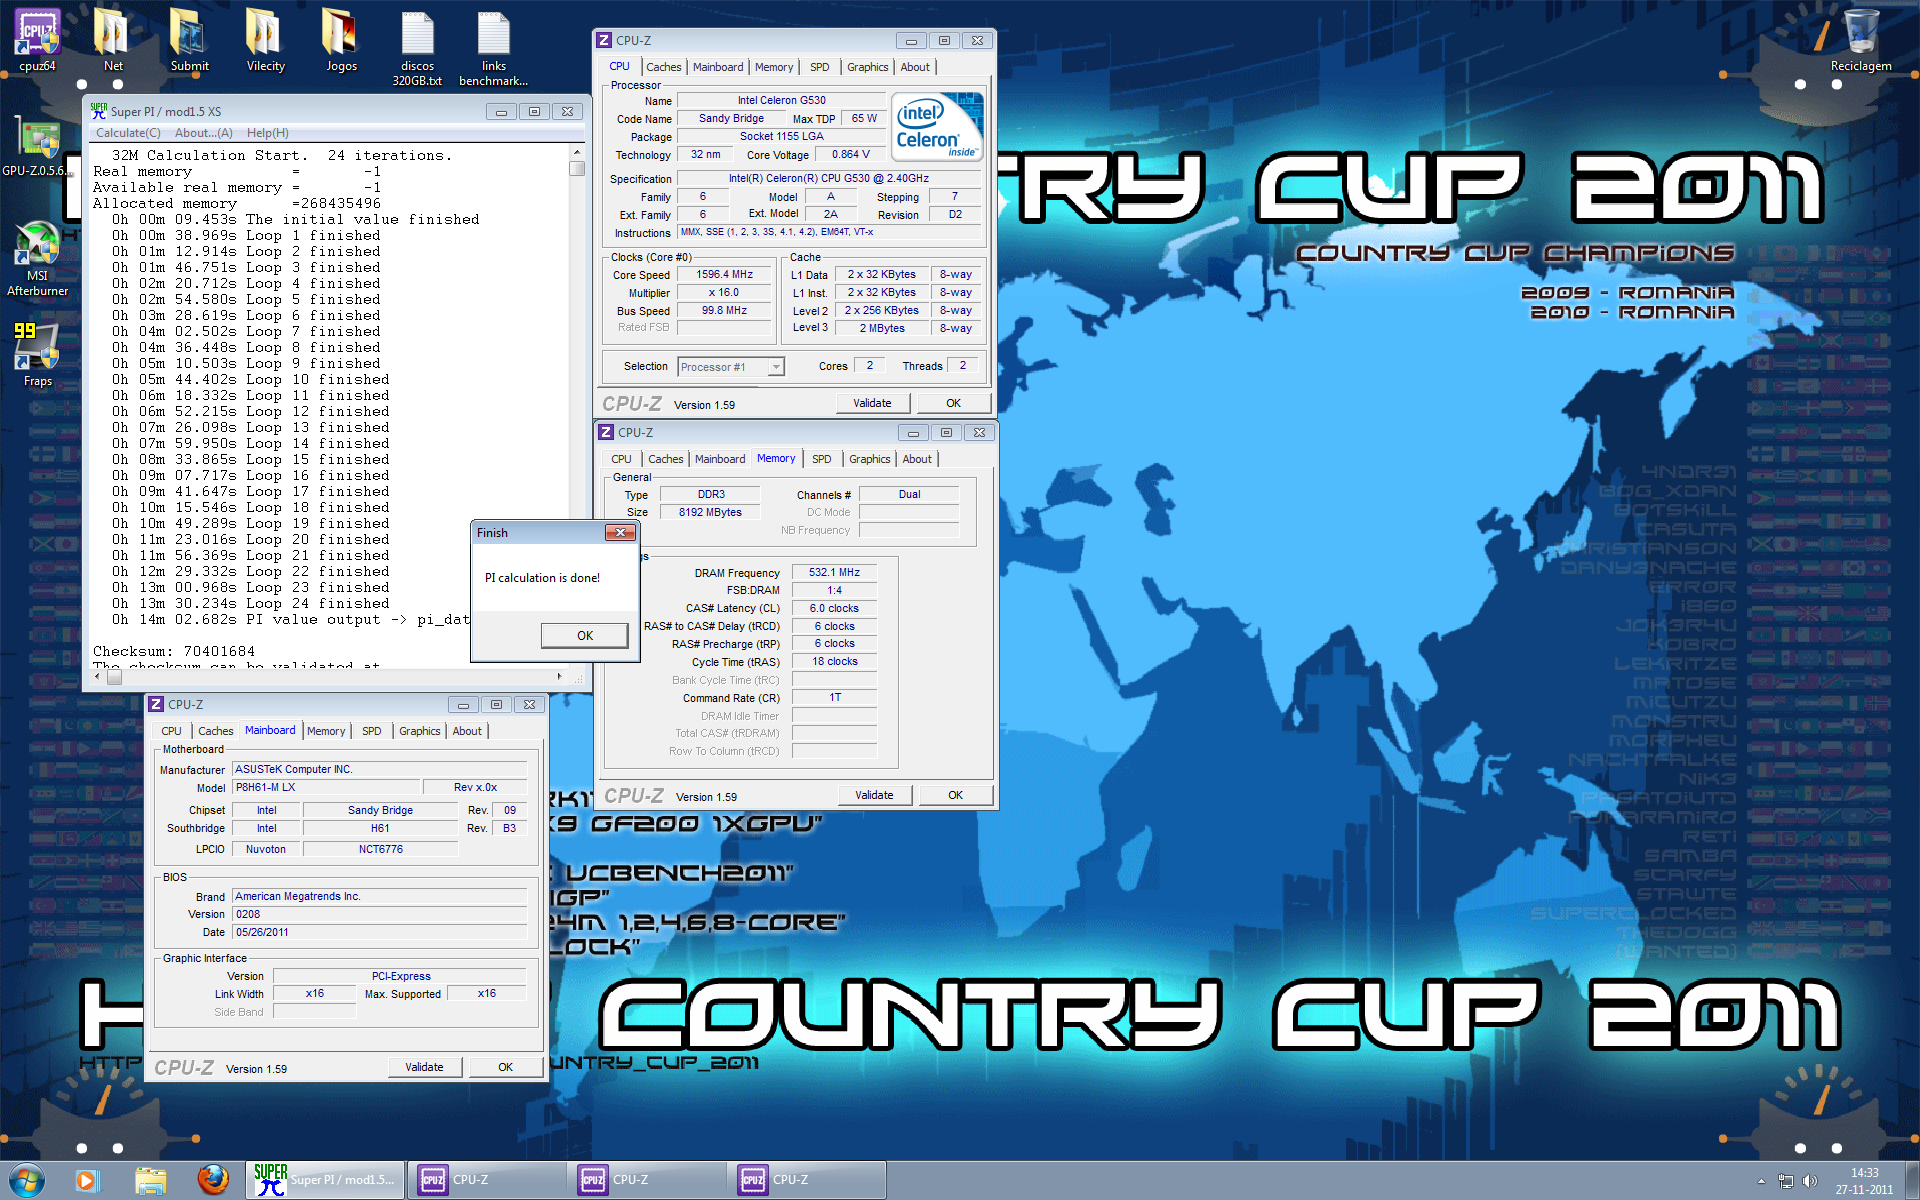
Task: Click Super PI horizontal scrollbar thumb
Action: (115, 677)
